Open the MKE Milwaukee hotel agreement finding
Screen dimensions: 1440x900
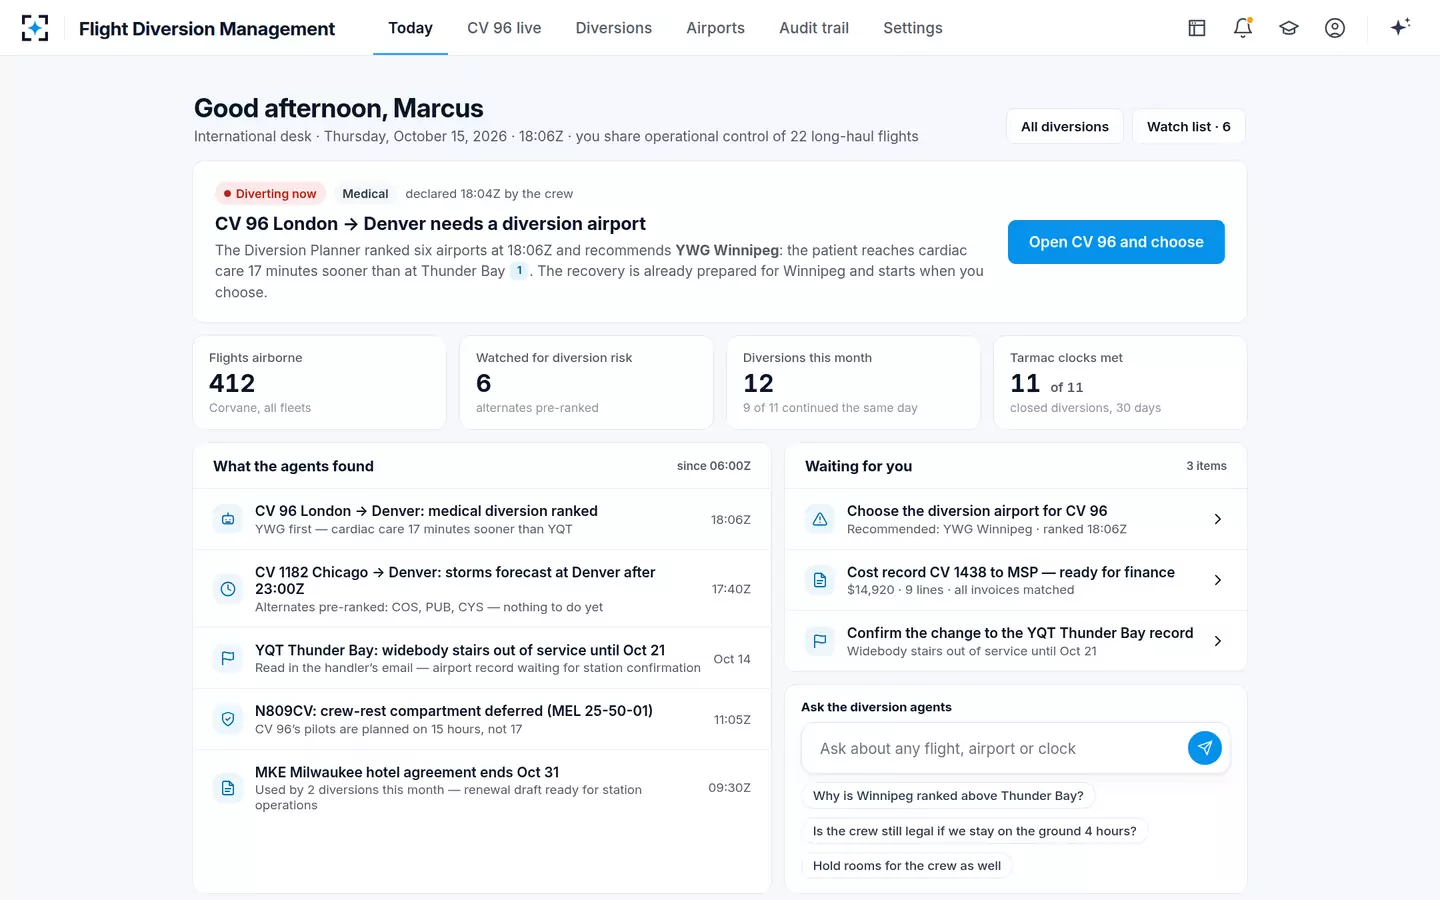coord(482,788)
